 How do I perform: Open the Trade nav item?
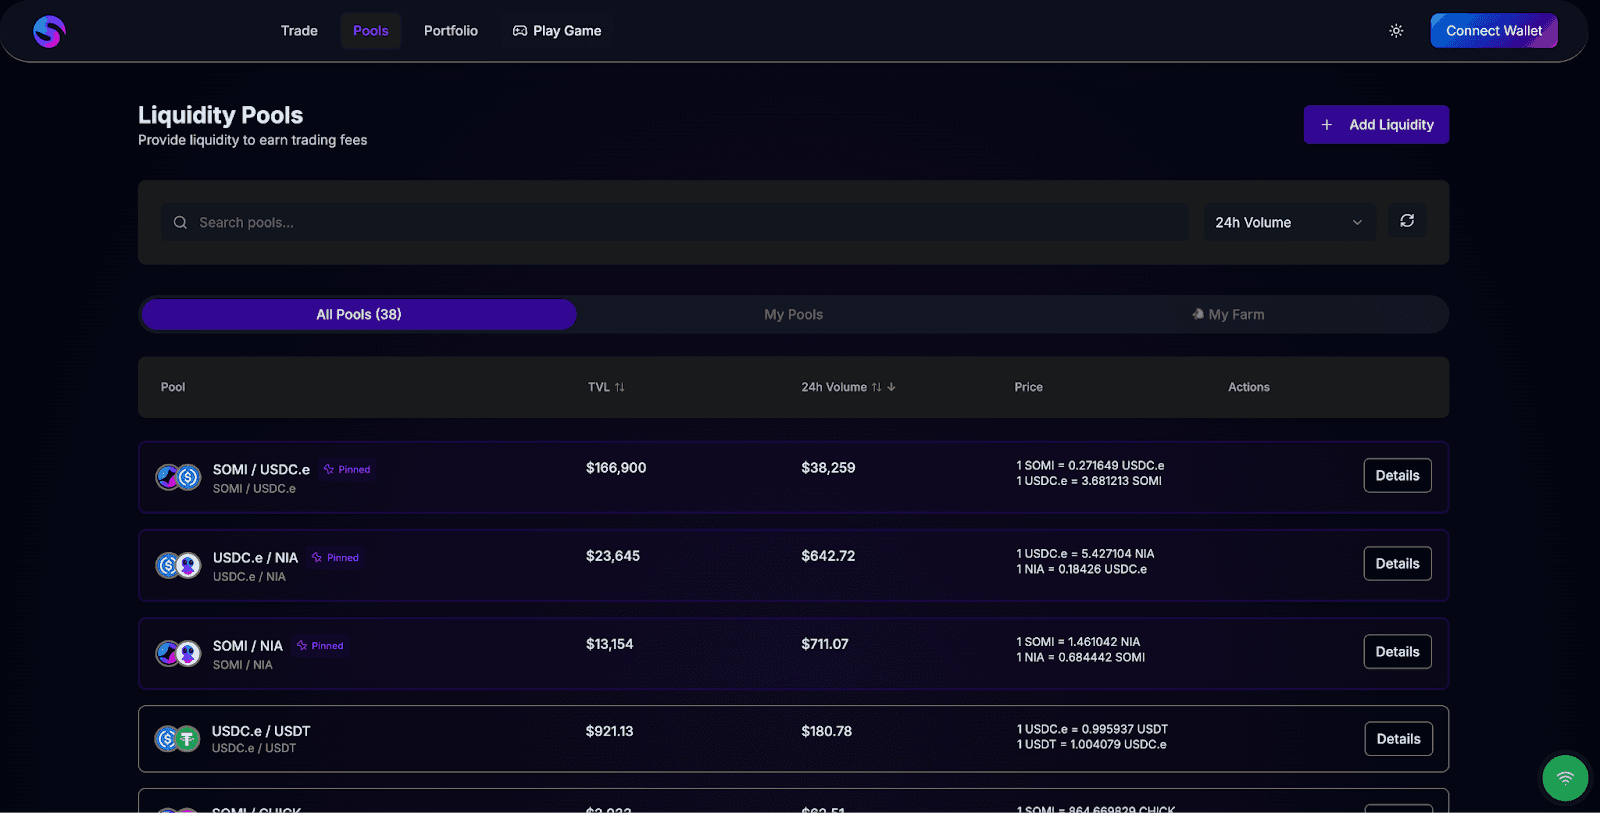click(299, 31)
